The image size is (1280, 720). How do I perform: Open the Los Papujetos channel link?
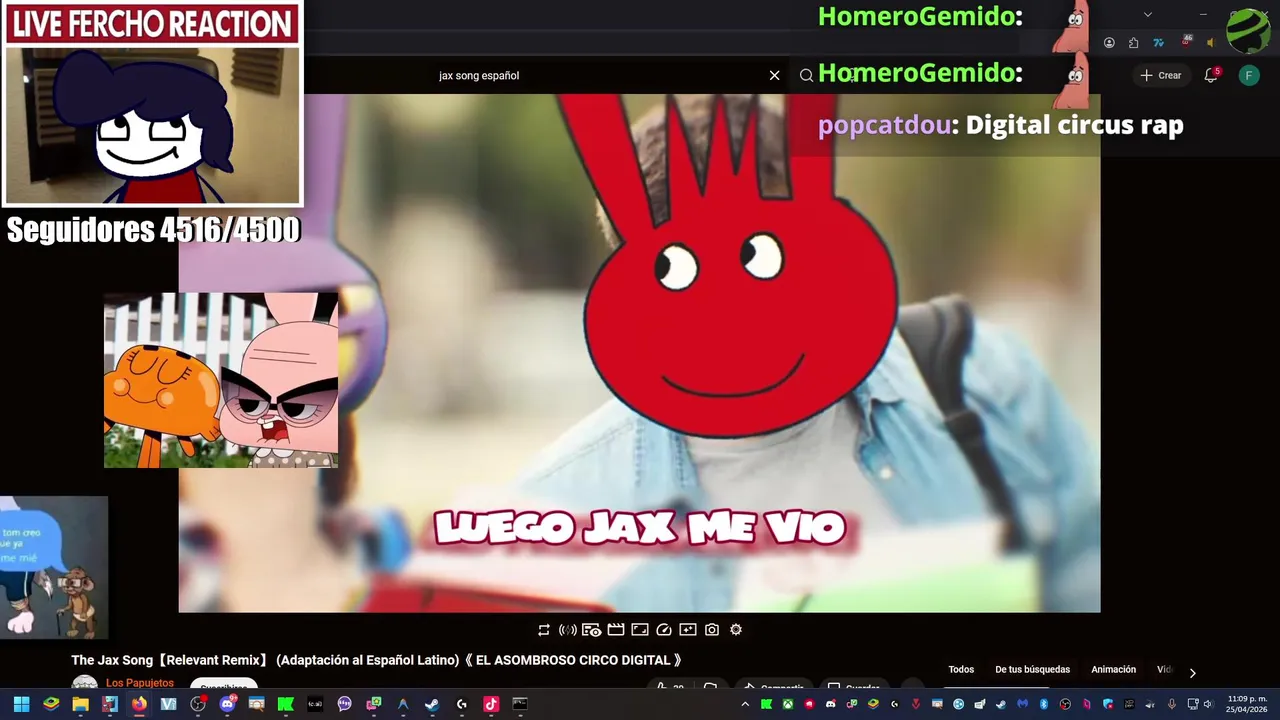coord(140,683)
